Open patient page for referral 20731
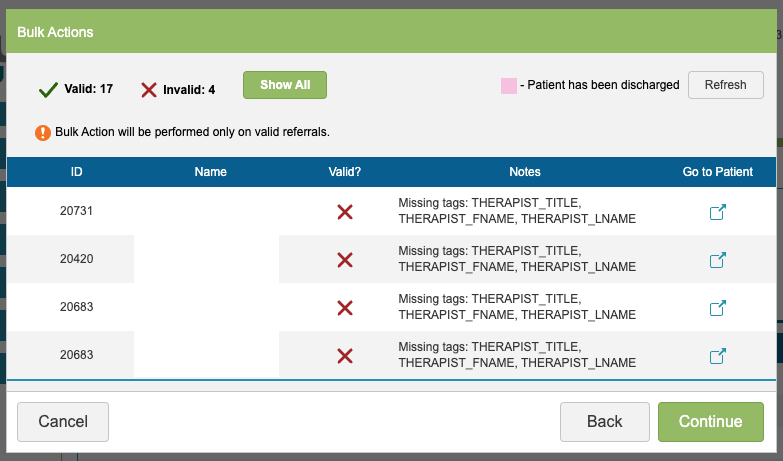Viewport: 783px width, 461px height. [x=717, y=212]
